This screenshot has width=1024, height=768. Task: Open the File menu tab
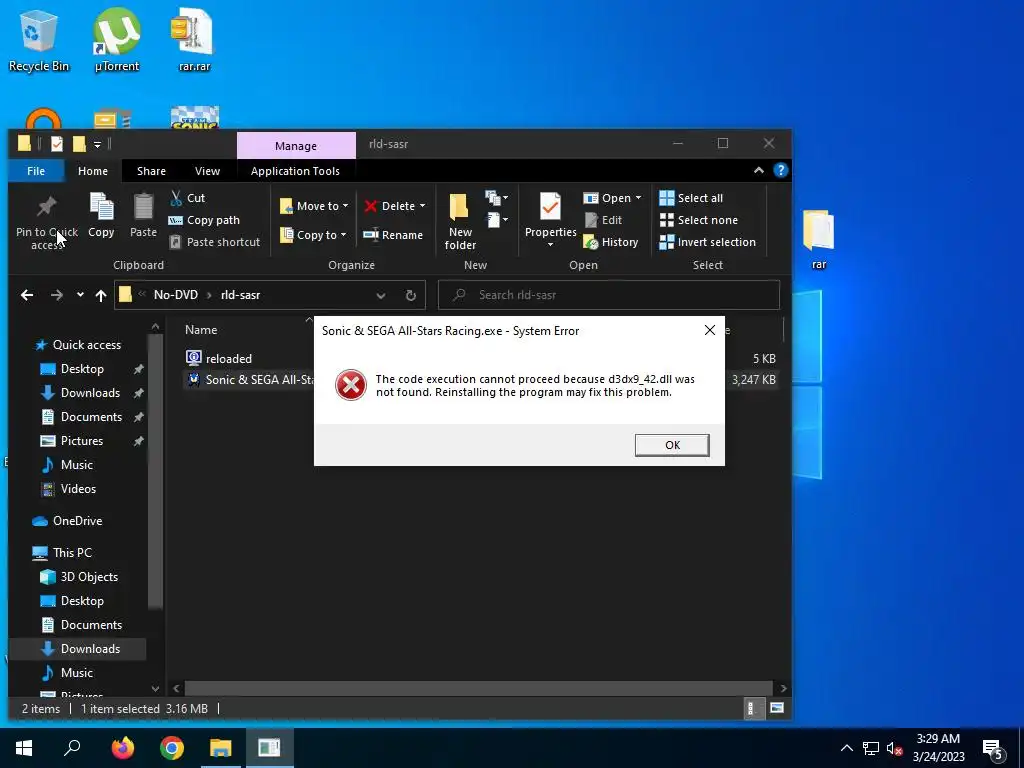click(36, 171)
